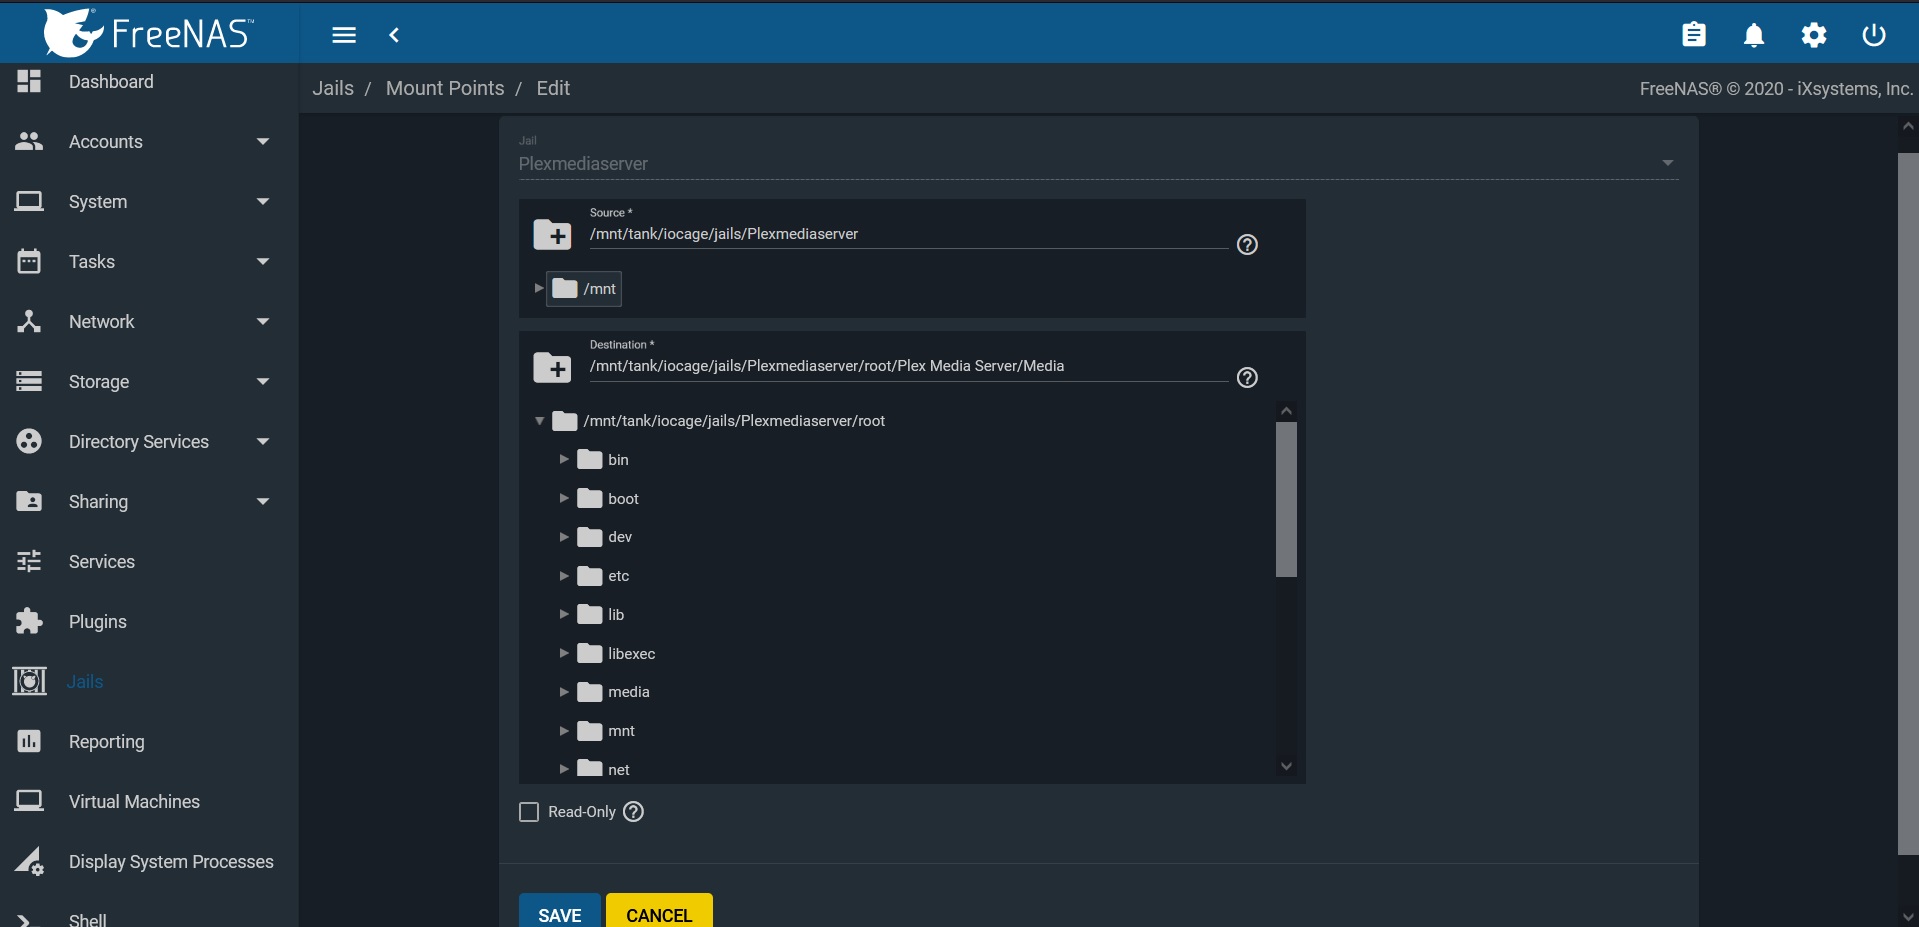
Task: Go to the Plugins page
Action: tap(98, 622)
